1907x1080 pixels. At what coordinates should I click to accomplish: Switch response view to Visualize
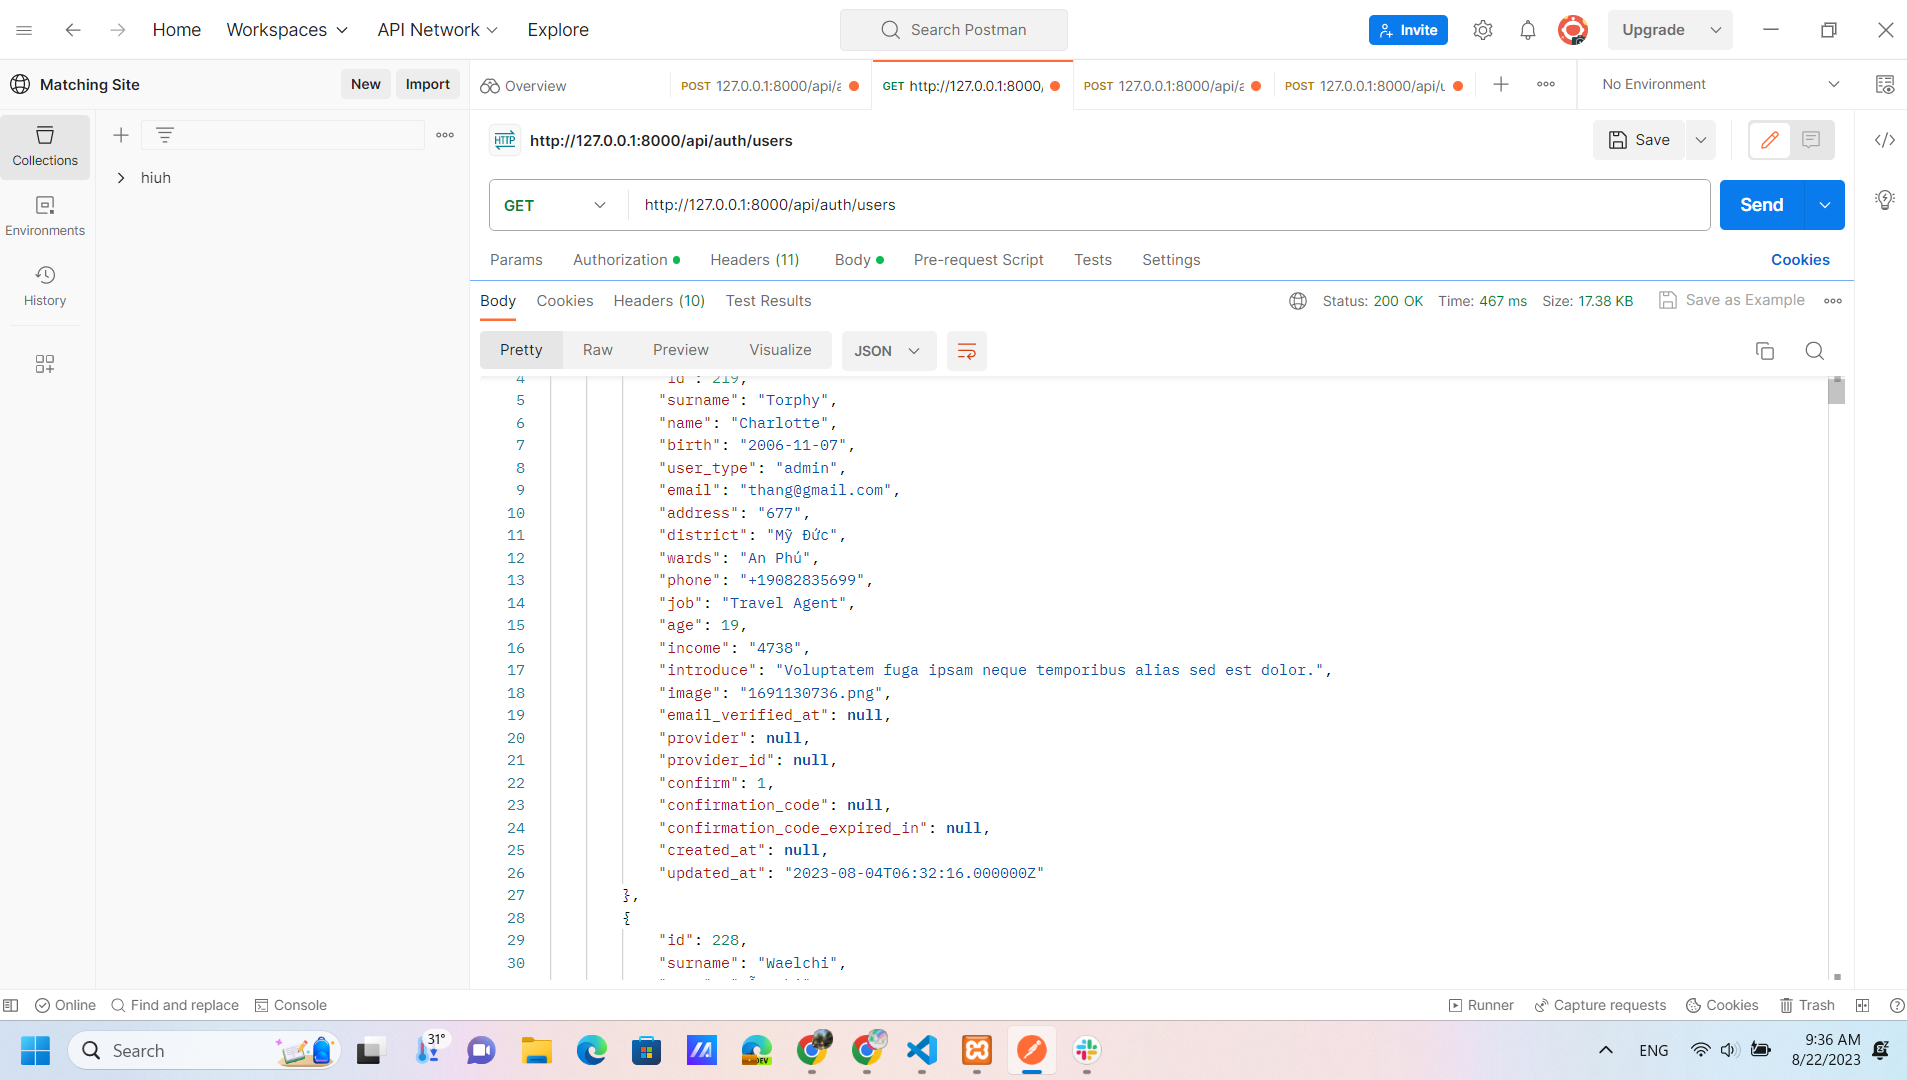(x=780, y=350)
